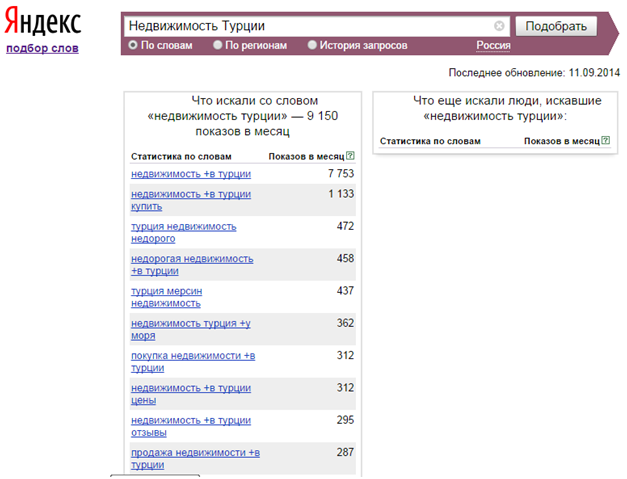Image resolution: width=627 pixels, height=479 pixels.
Task: Open 'недорогая недвижимость +в турции' link
Action: (192, 265)
